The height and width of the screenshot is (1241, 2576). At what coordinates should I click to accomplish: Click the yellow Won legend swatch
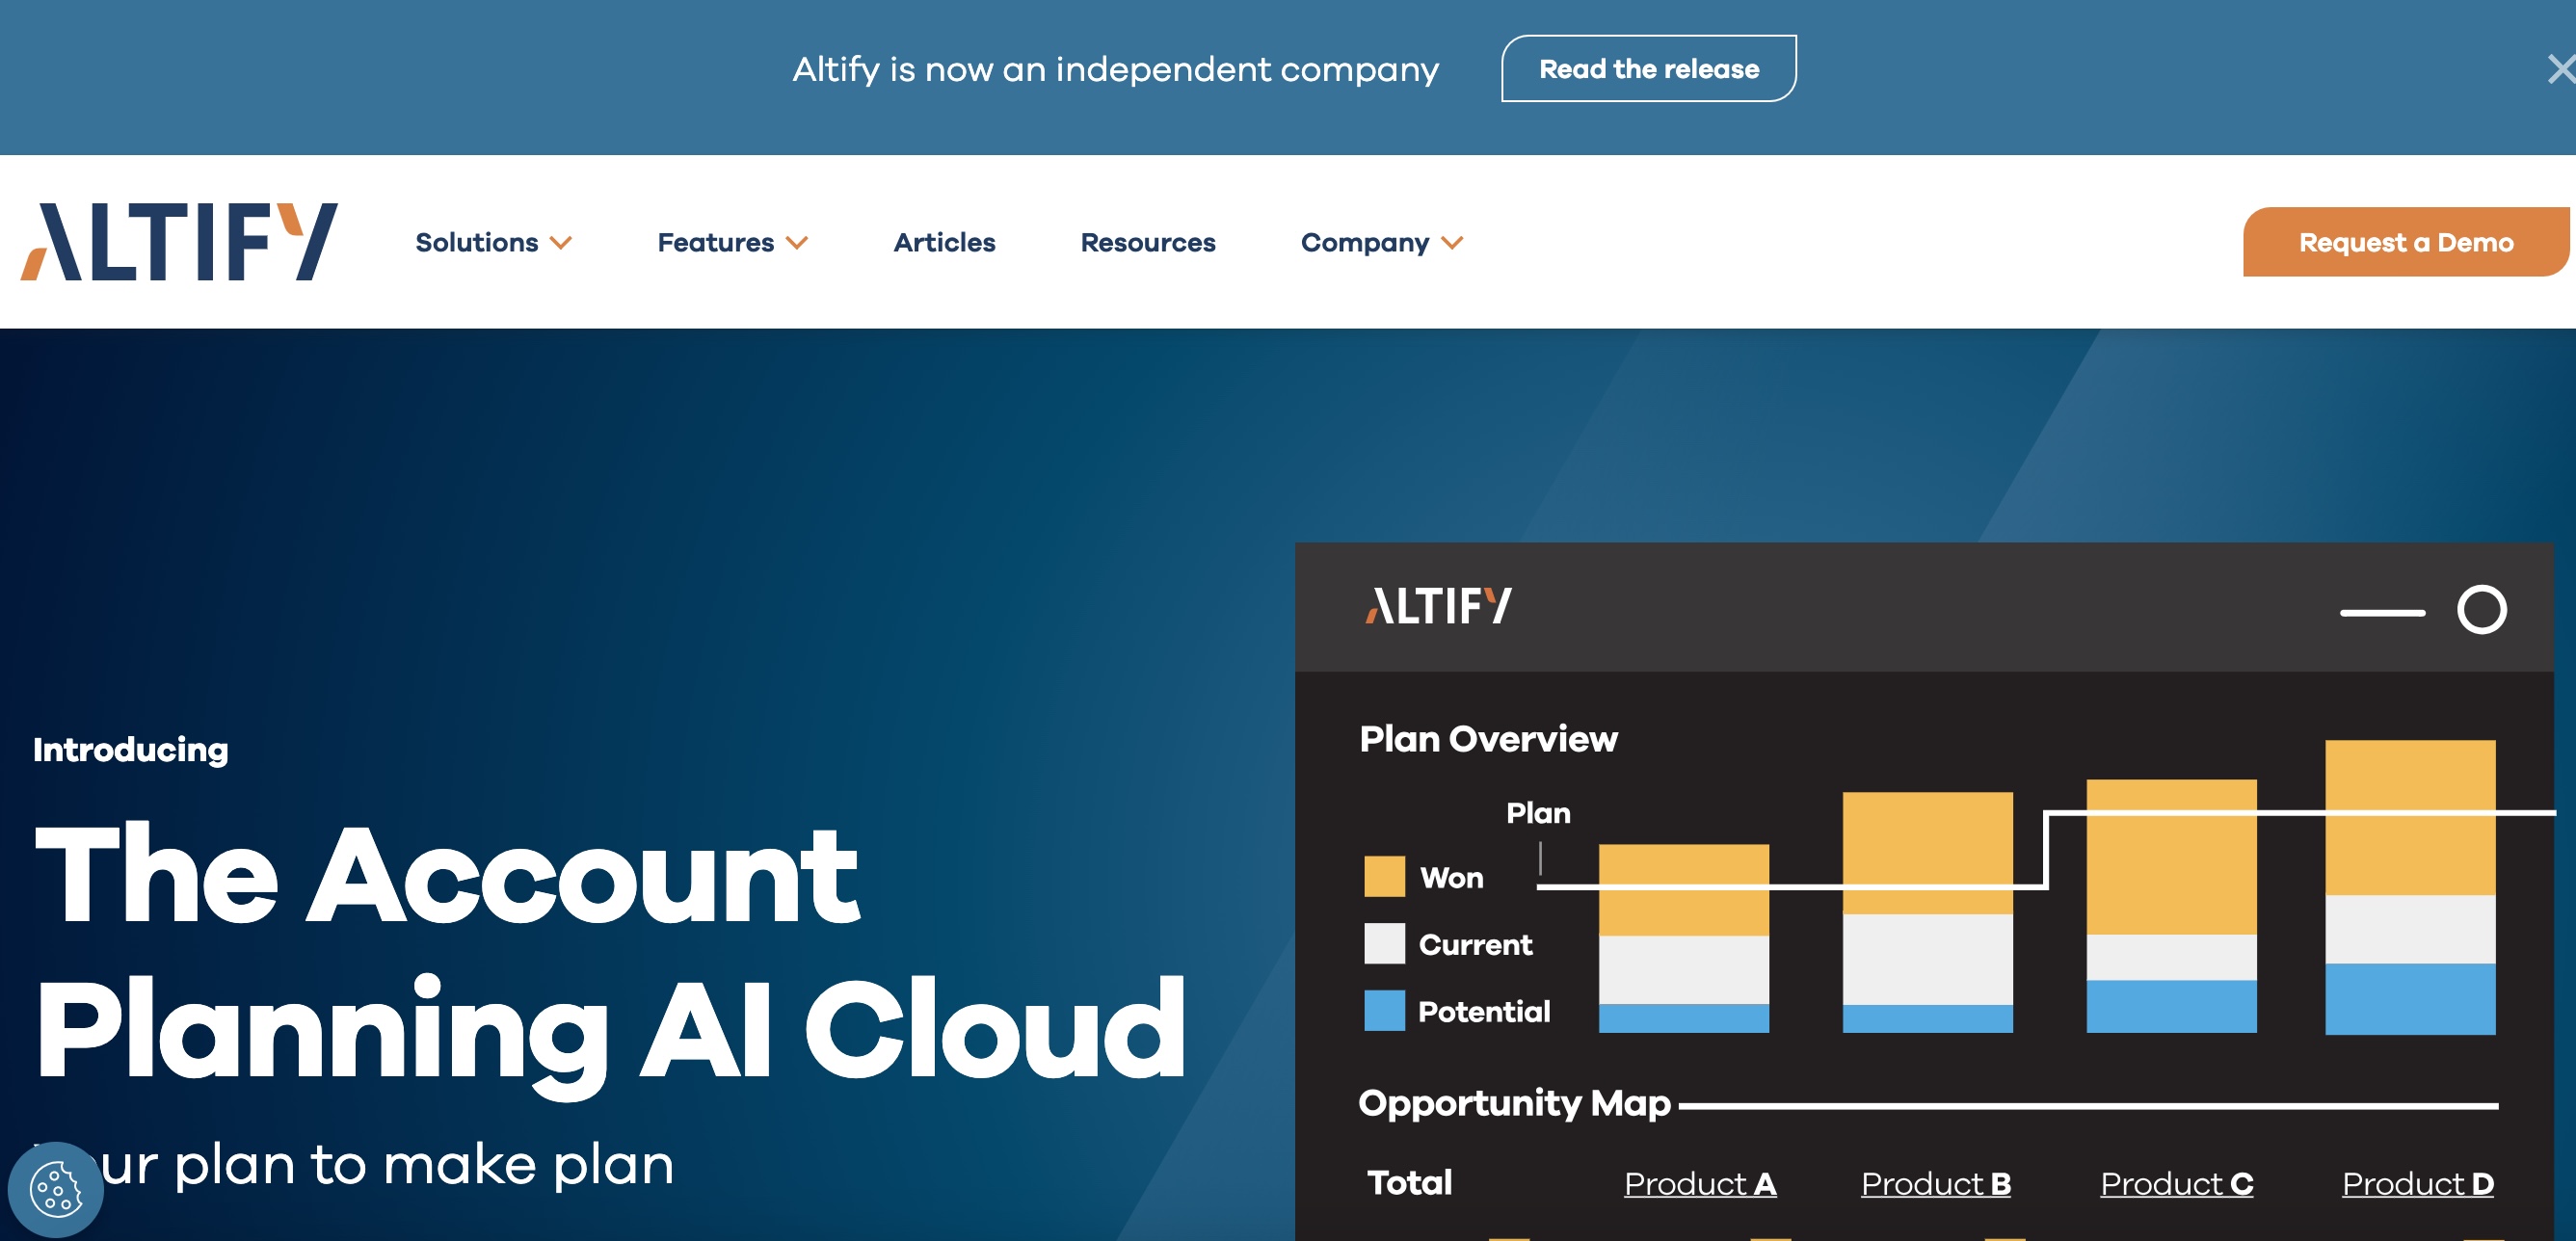1384,877
